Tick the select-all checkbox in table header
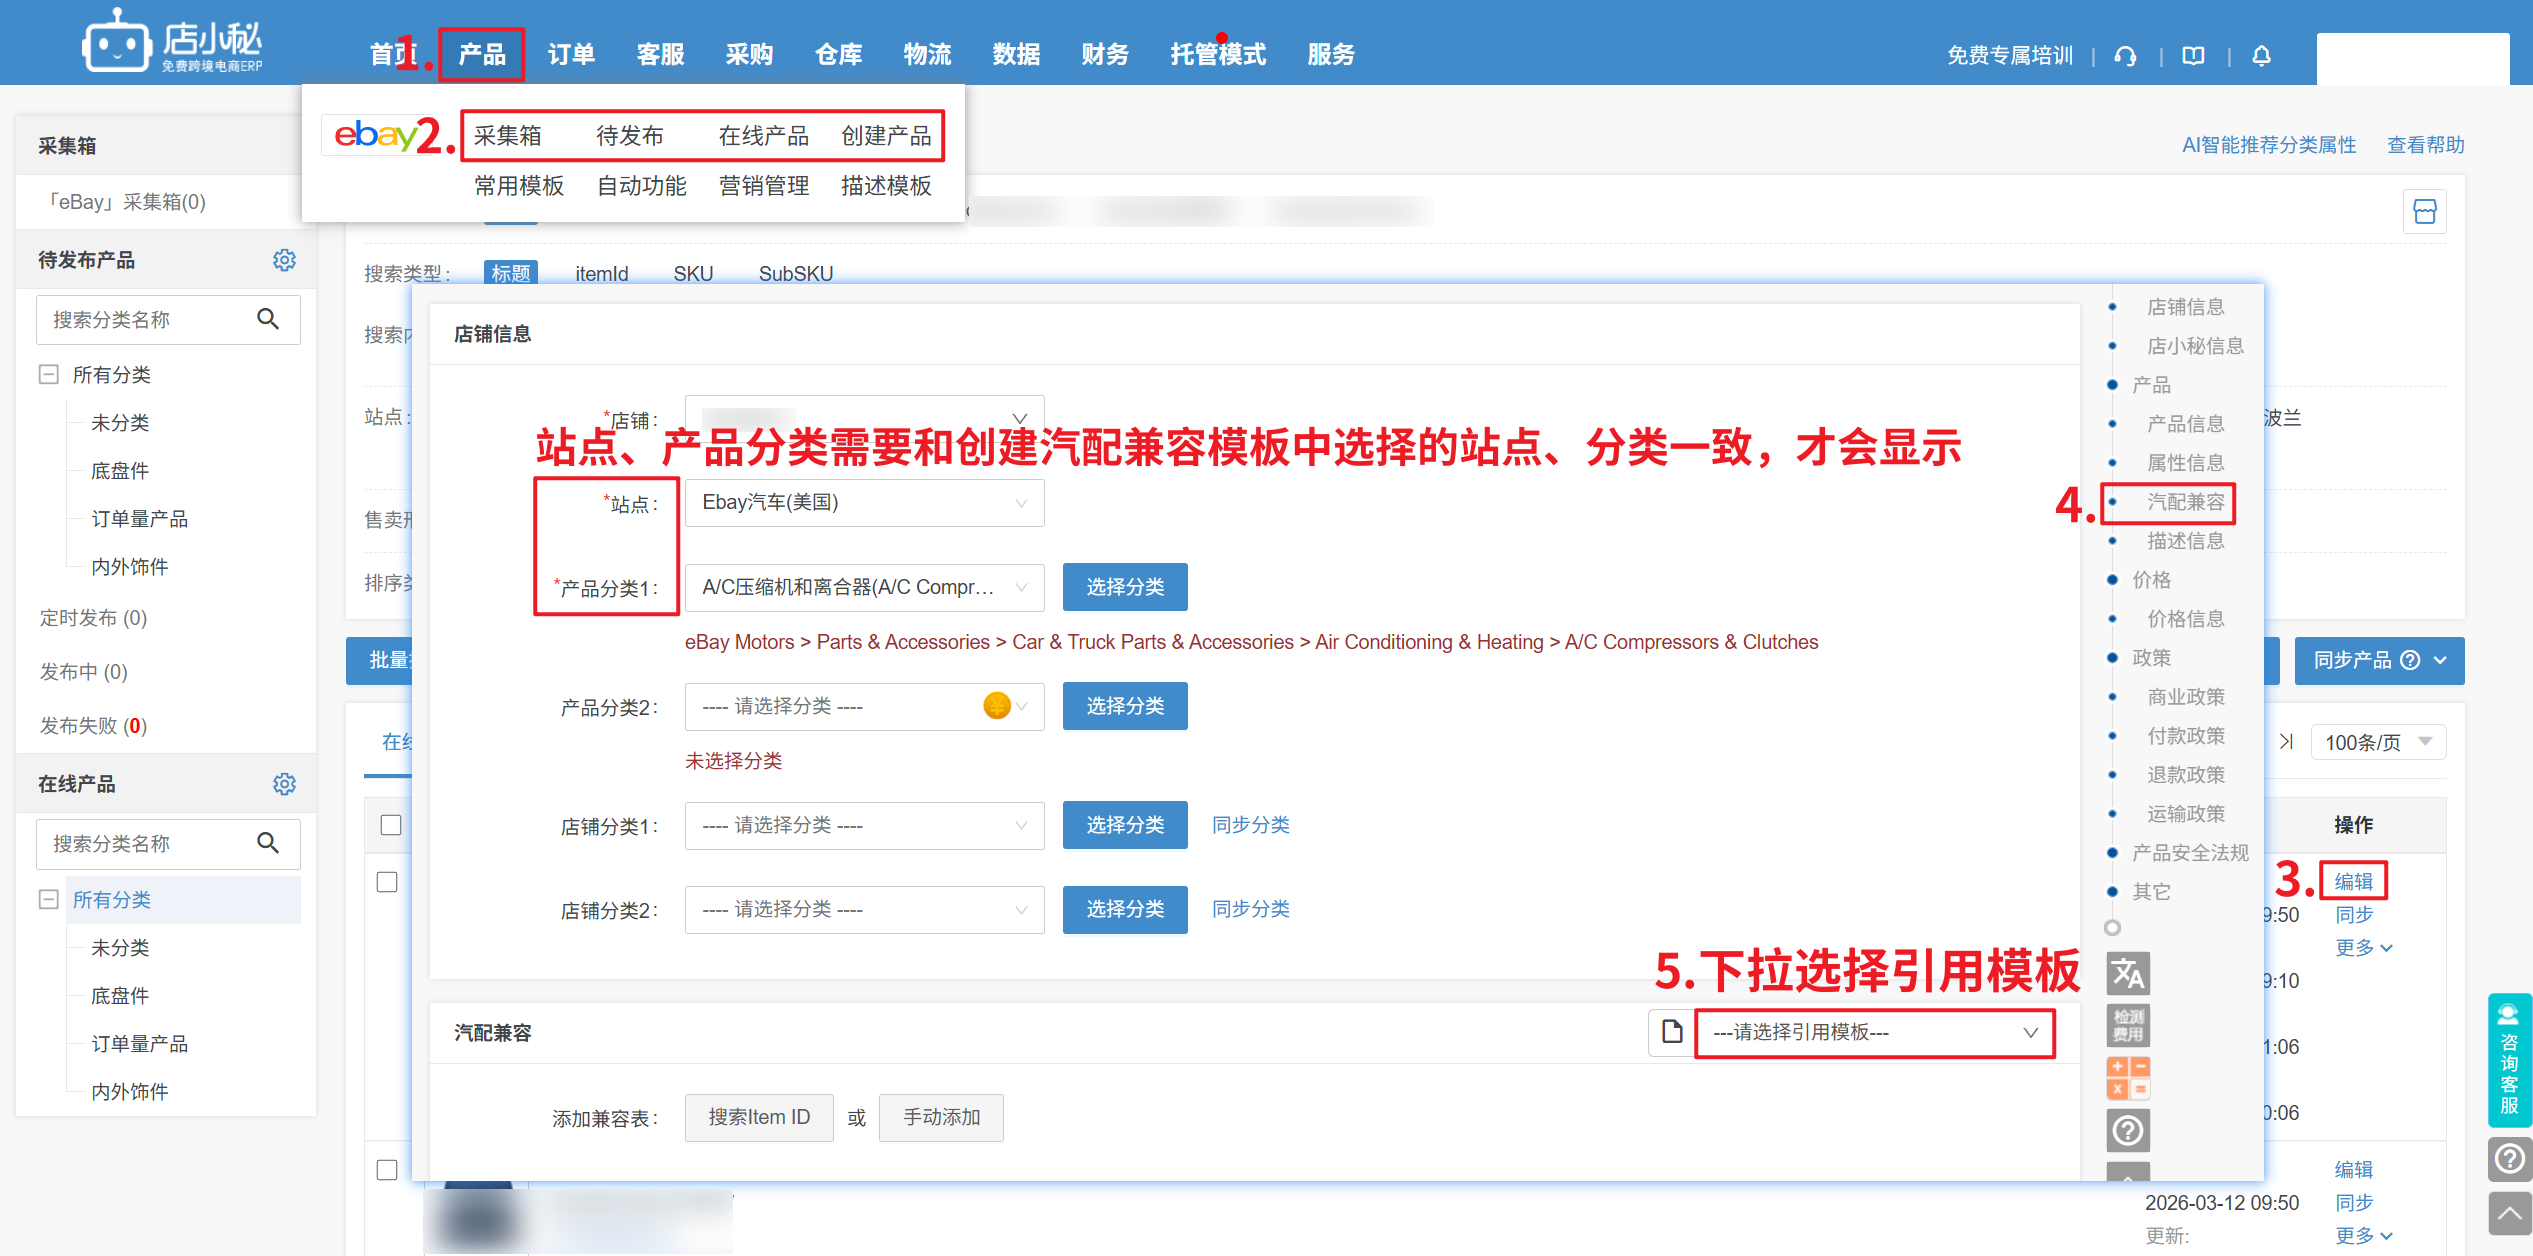 coord(391,825)
